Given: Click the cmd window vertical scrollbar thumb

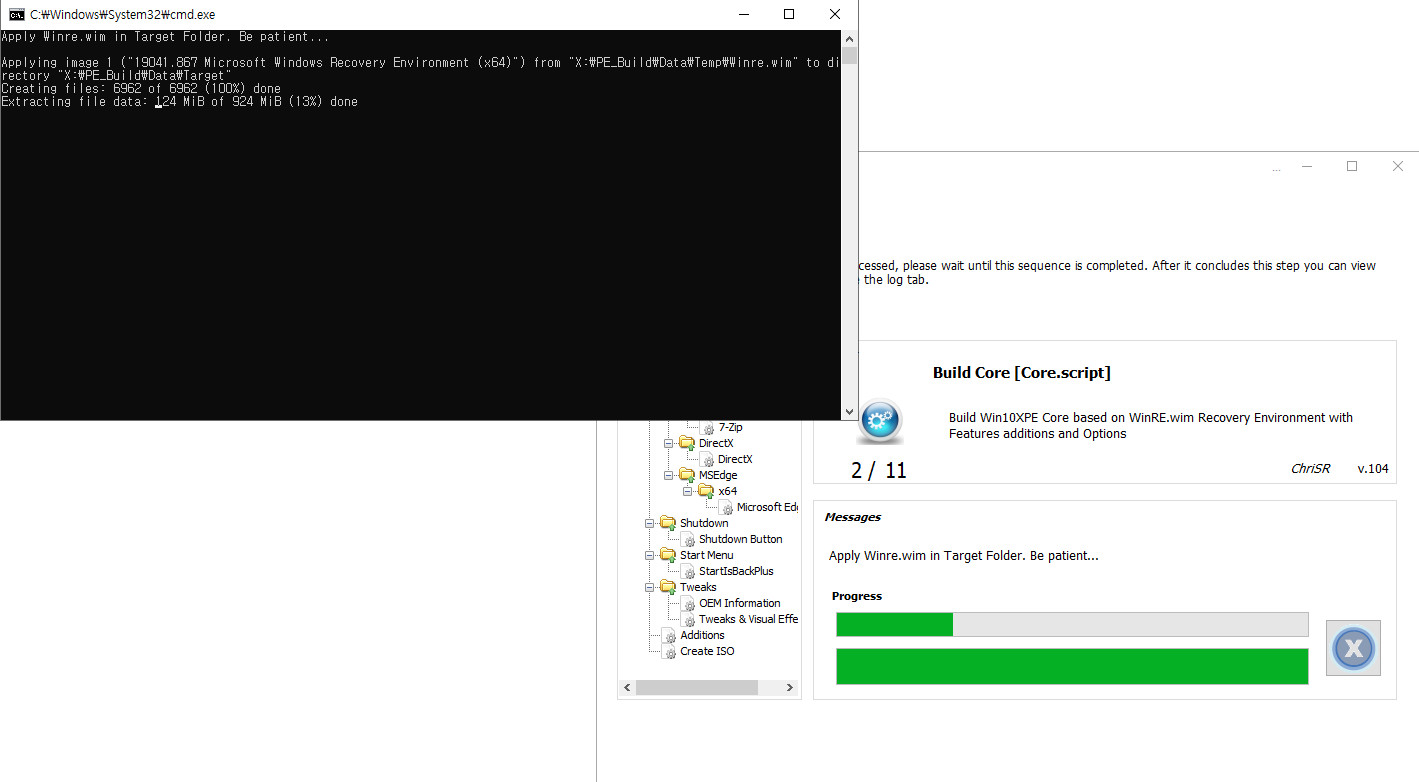Looking at the screenshot, I should click(x=850, y=55).
